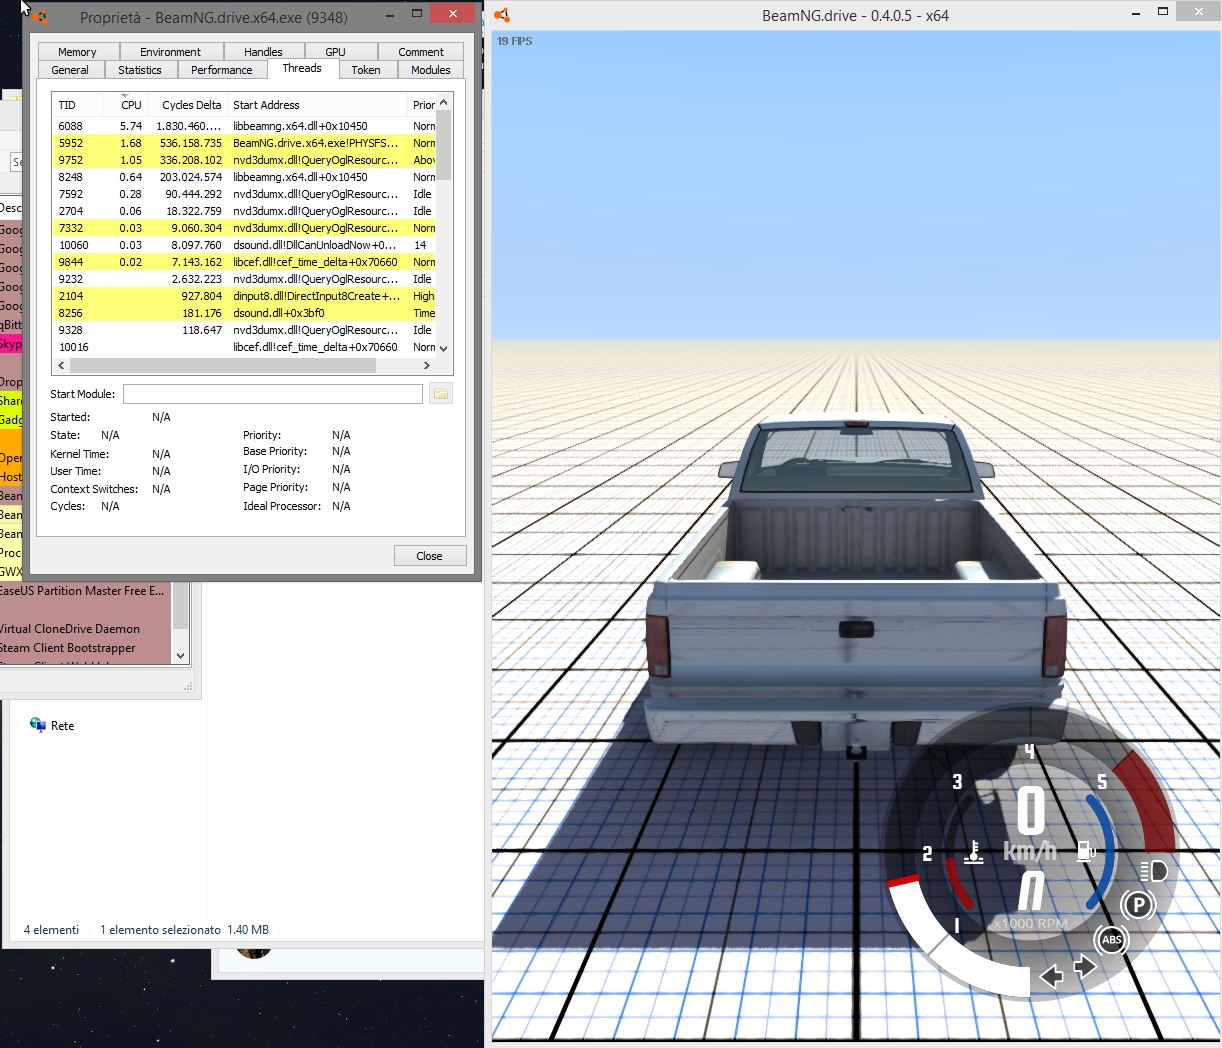
Task: Click the thread list scroll-down arrow
Action: pyautogui.click(x=444, y=348)
